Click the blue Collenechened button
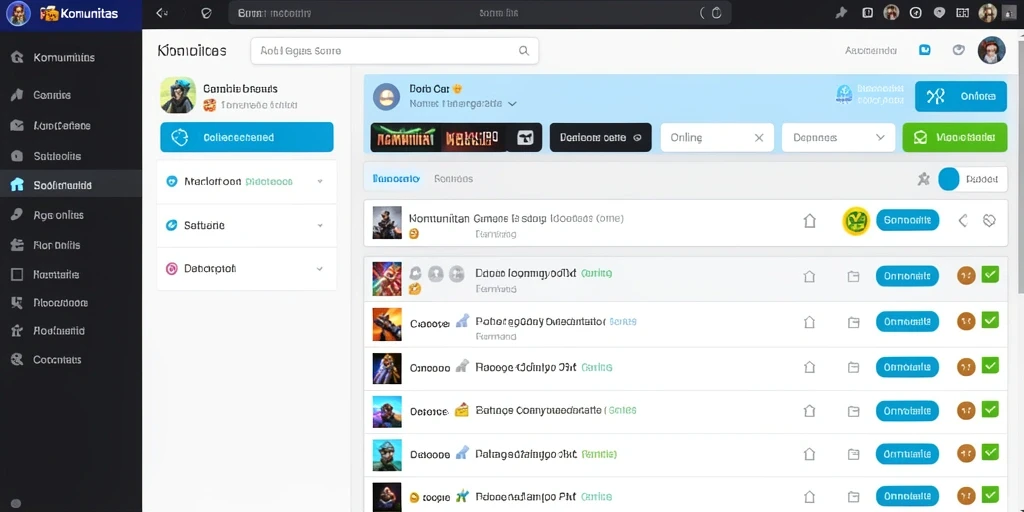Viewport: 1024px width, 512px height. (247, 137)
